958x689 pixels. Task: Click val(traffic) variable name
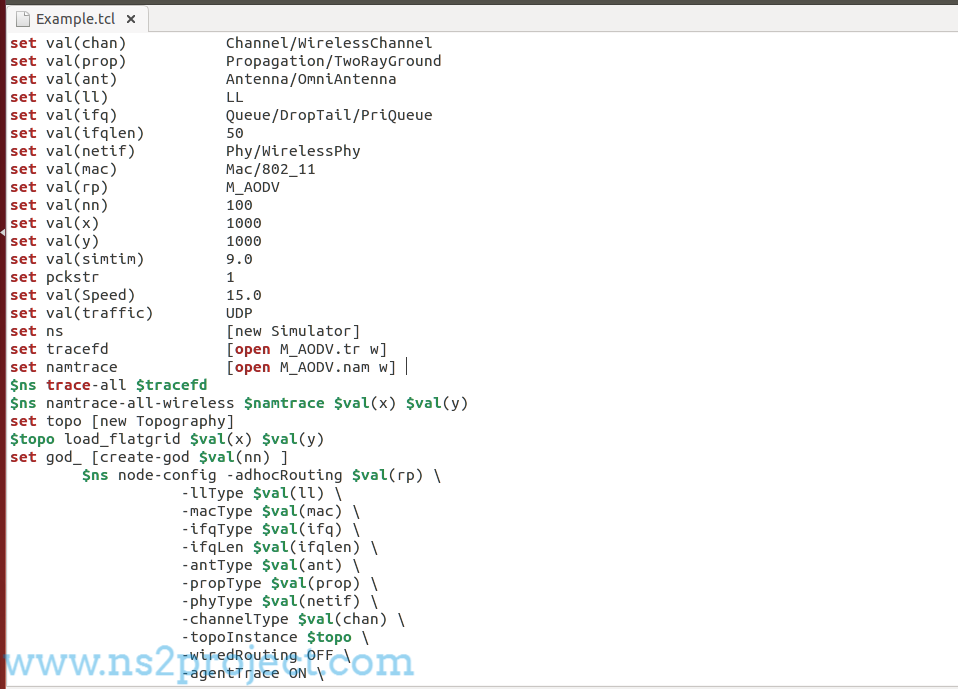(x=100, y=313)
